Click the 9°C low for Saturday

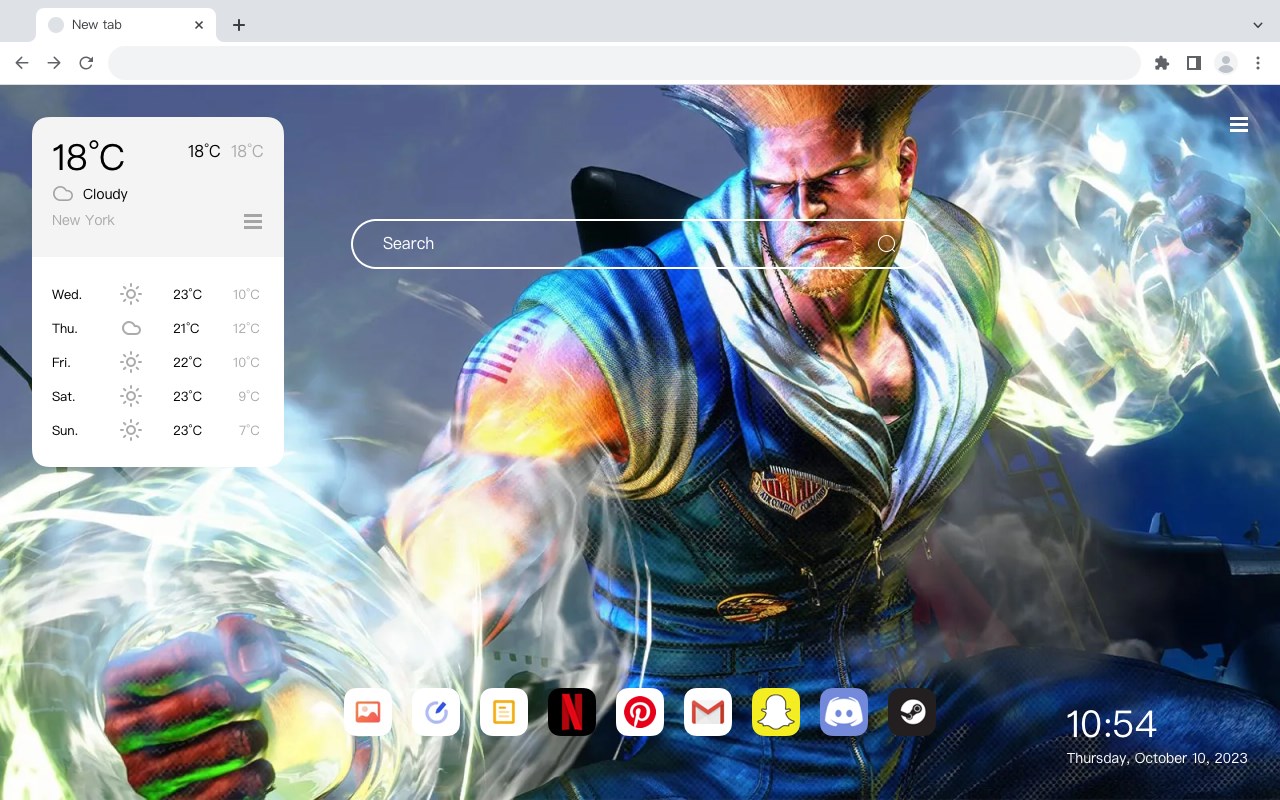(249, 396)
